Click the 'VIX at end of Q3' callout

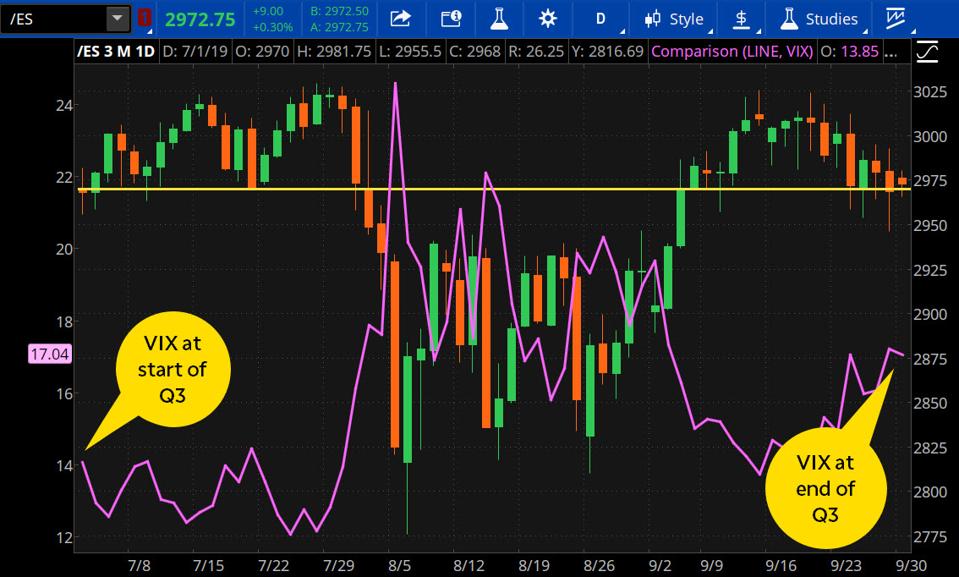tap(825, 487)
